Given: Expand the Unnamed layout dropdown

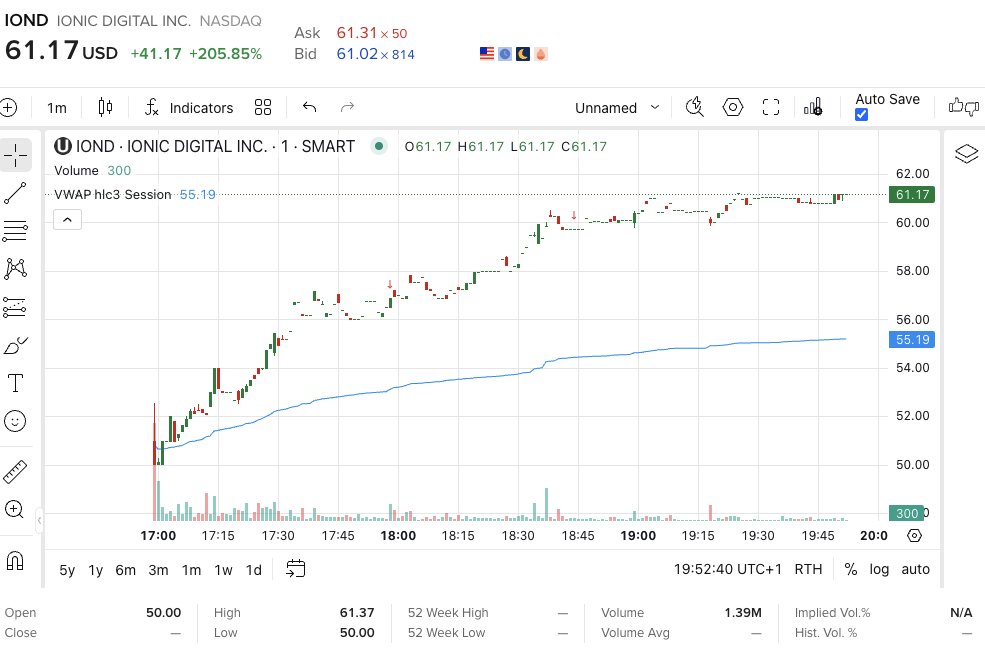Looking at the screenshot, I should click(618, 107).
